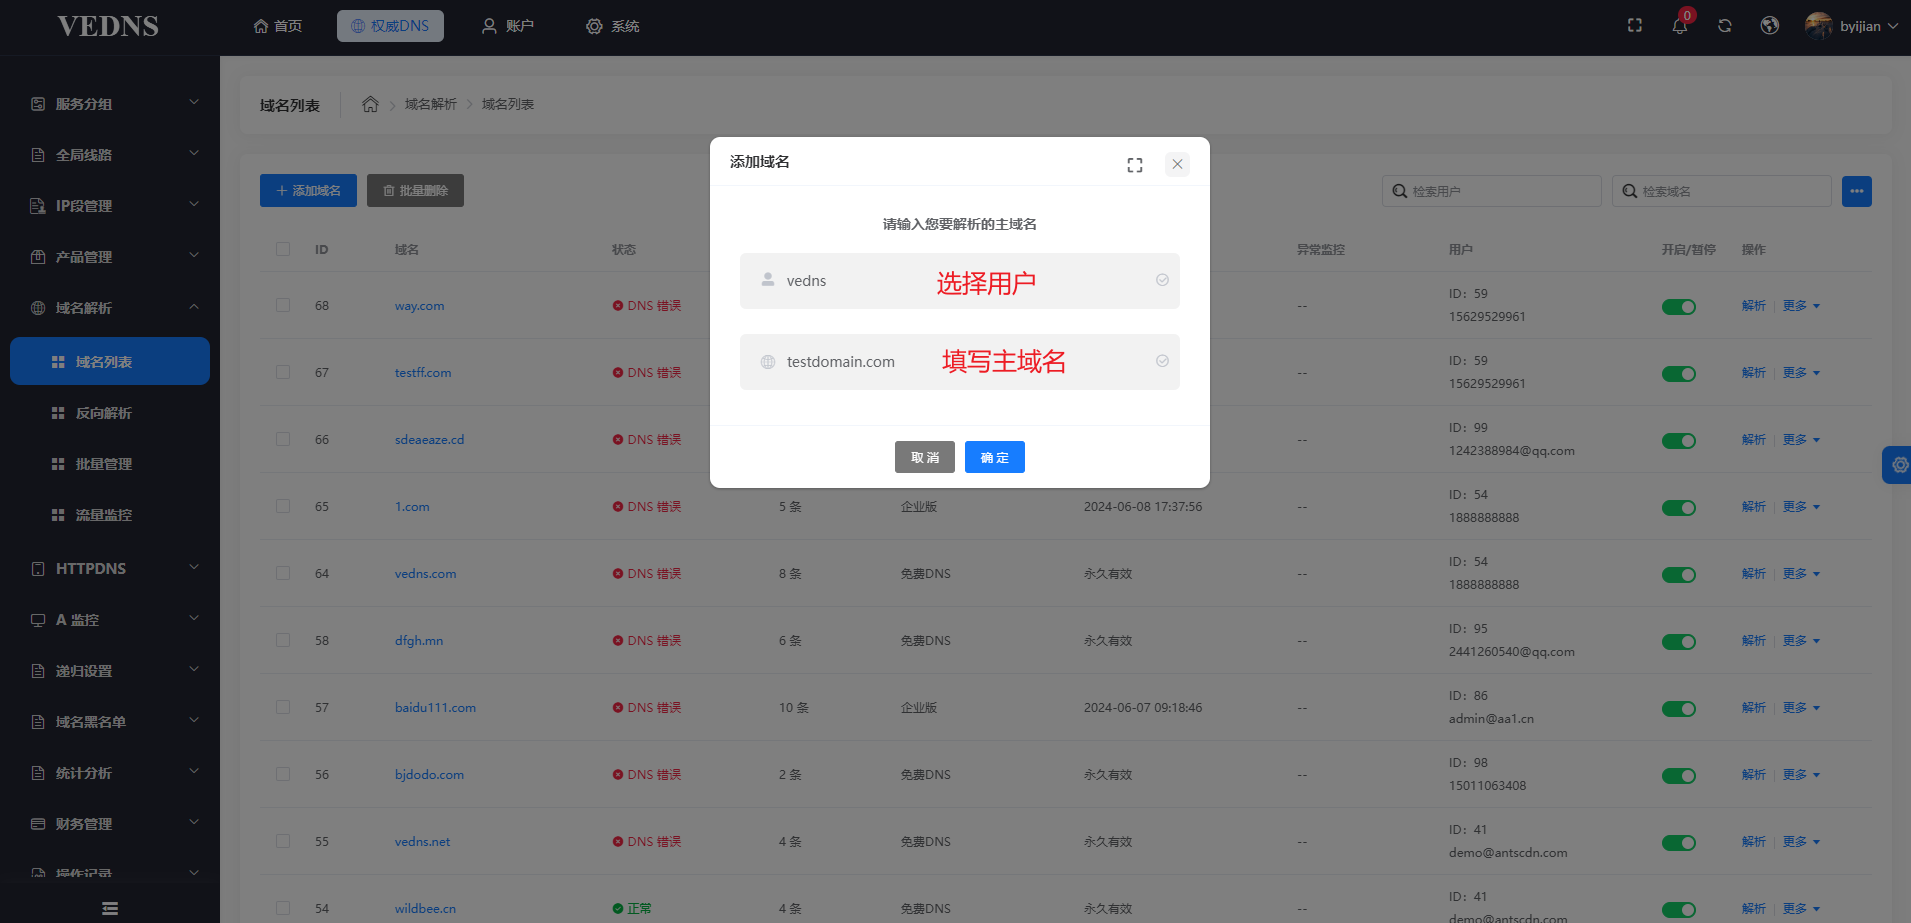This screenshot has width=1911, height=923.
Task: Click the VEDNS logo
Action: (x=108, y=27)
